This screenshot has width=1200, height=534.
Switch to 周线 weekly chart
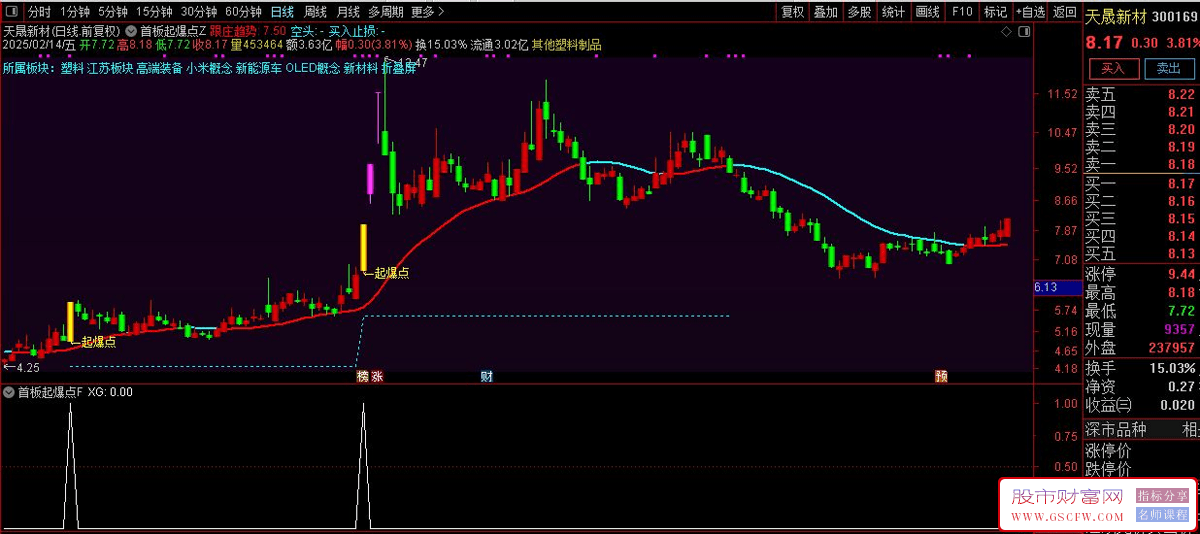(x=315, y=12)
